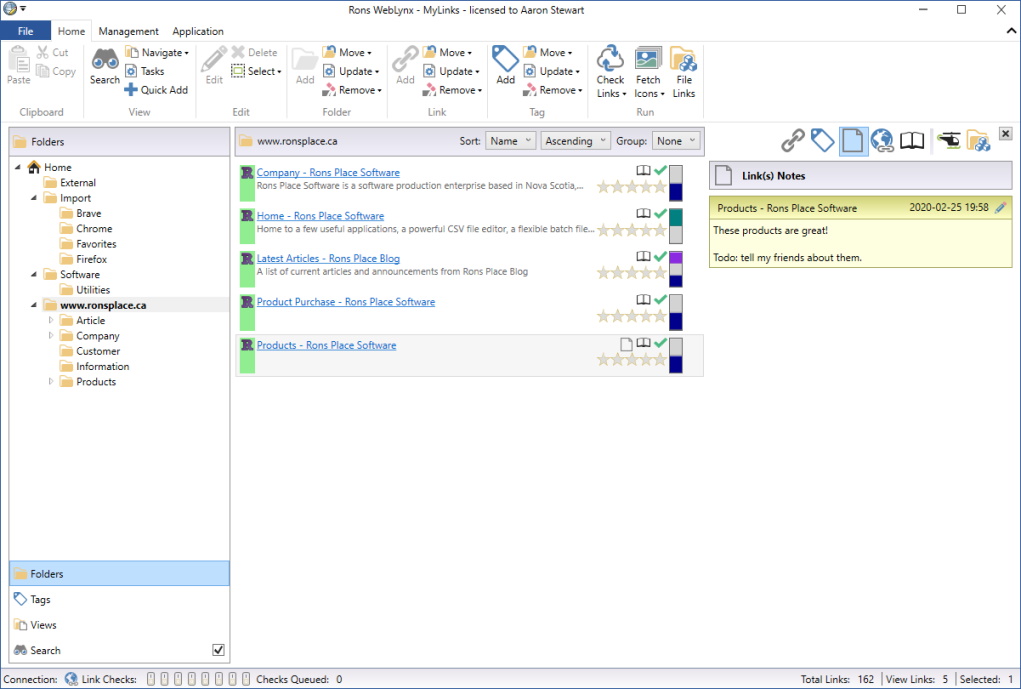Viewport: 1021px width, 689px height.
Task: Collapse the Import folder in tree
Action: point(34,198)
